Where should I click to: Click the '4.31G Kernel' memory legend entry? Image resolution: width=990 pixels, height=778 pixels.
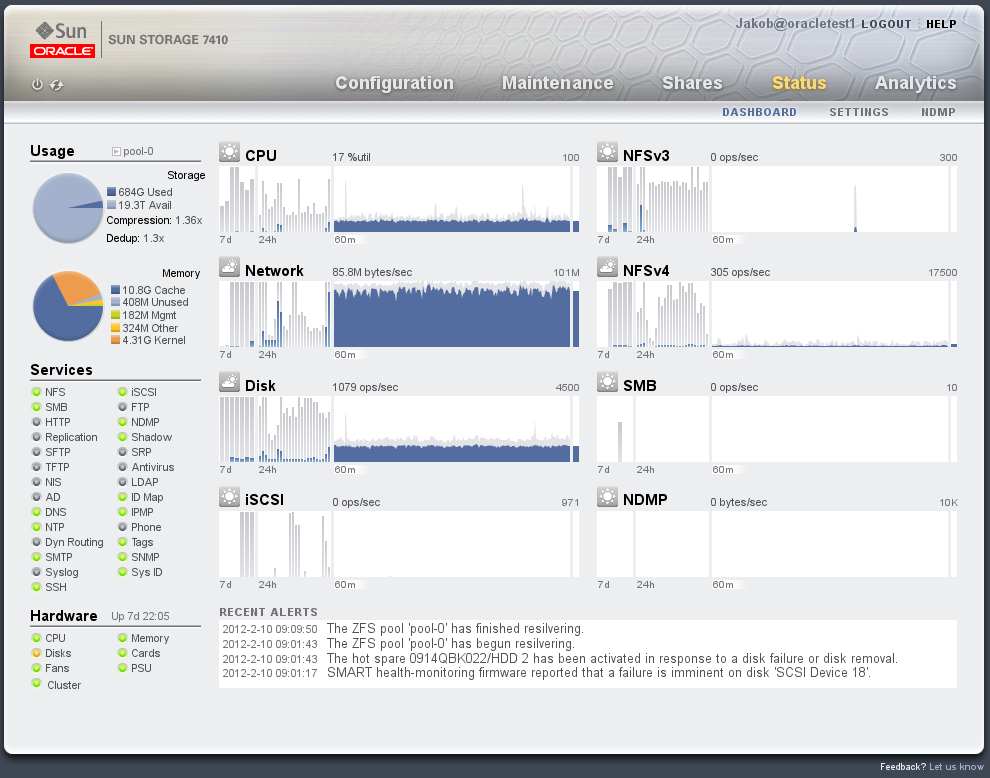(148, 340)
